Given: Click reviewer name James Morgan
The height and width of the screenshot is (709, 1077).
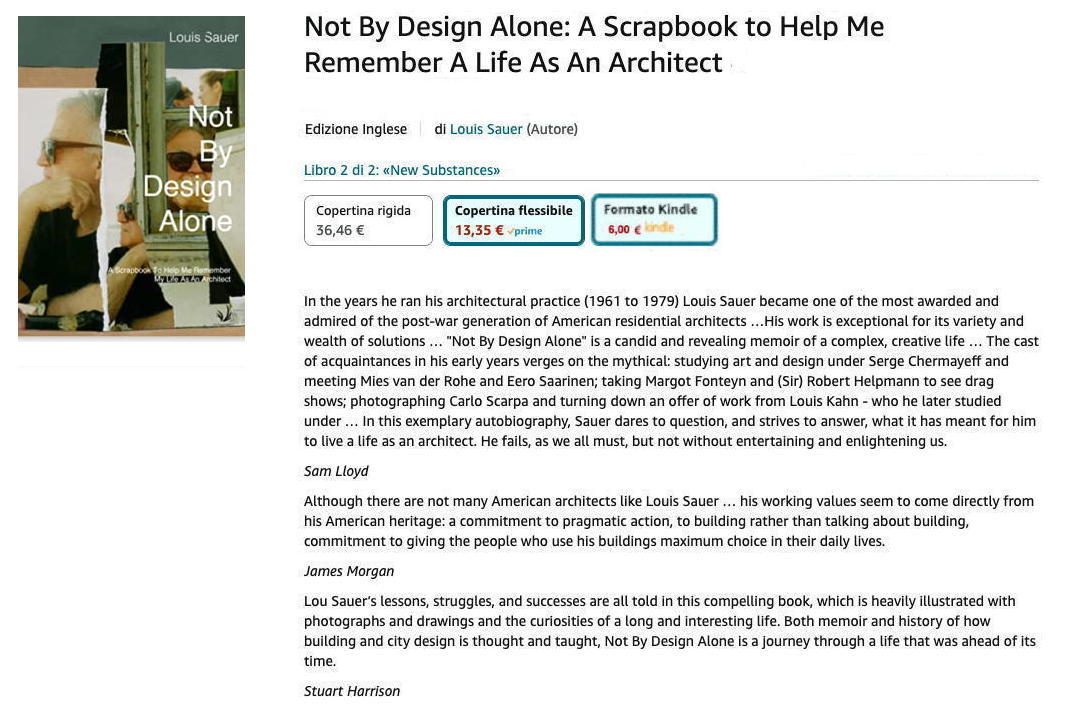Looking at the screenshot, I should pos(349,571).
